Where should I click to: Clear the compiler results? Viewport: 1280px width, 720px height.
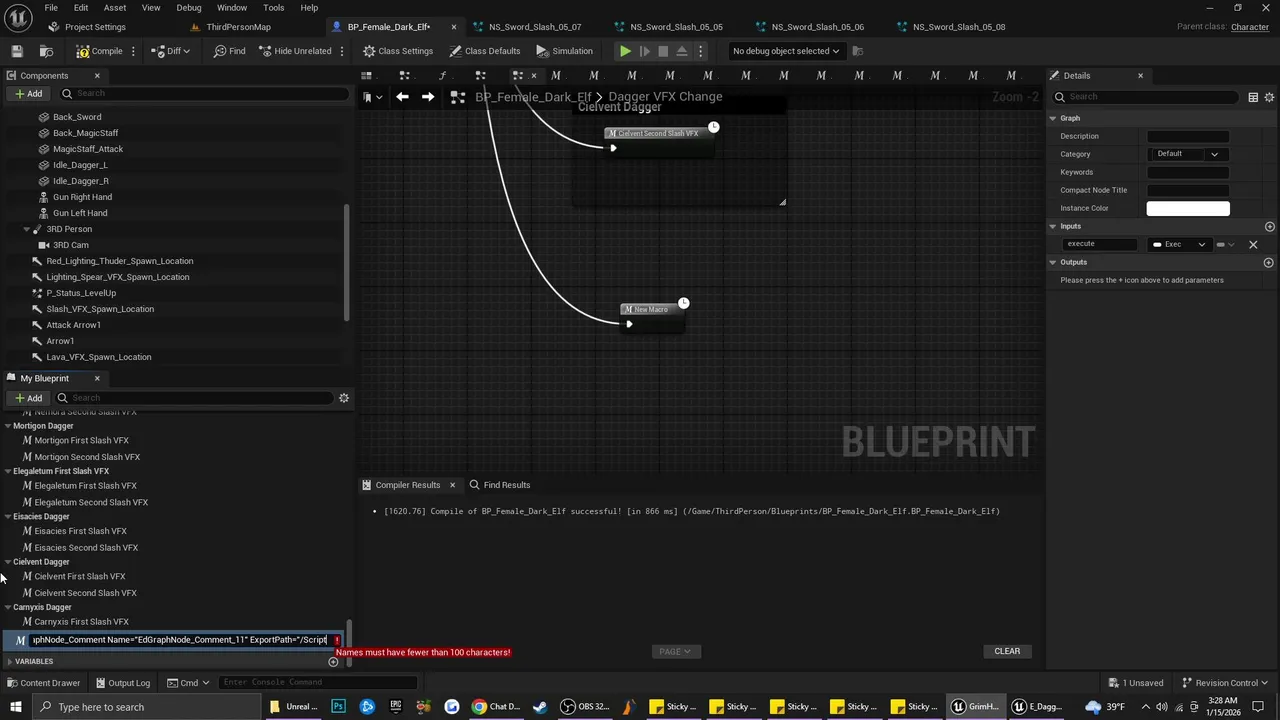[x=1007, y=651]
